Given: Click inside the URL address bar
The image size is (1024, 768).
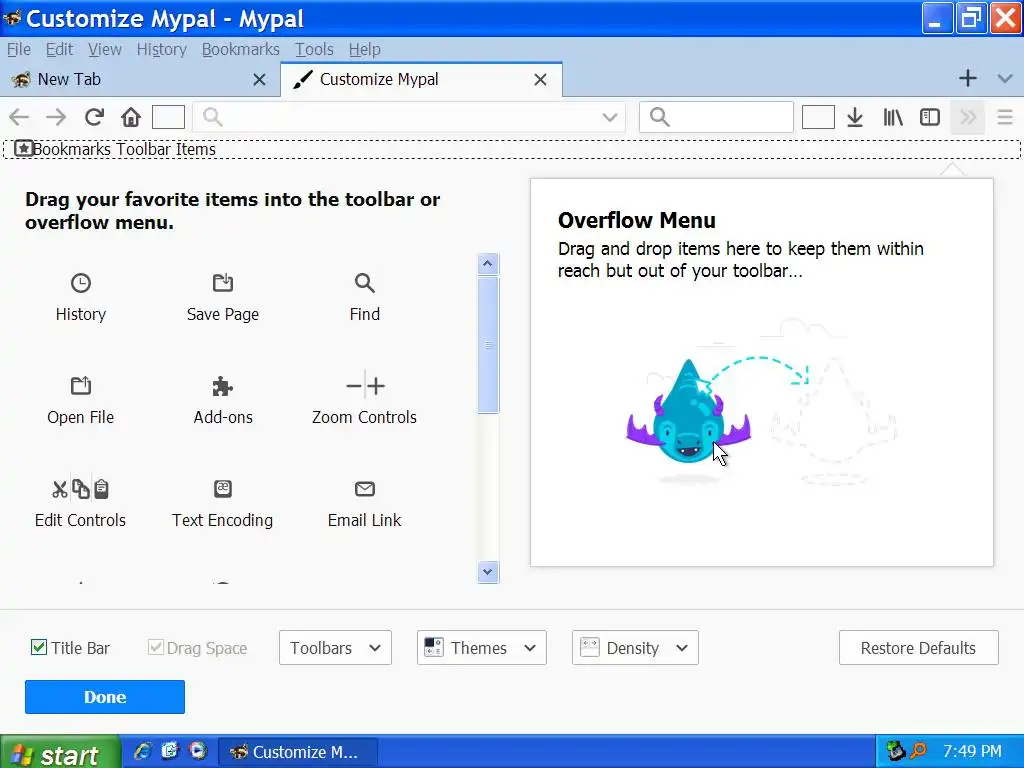Looking at the screenshot, I should tap(409, 118).
